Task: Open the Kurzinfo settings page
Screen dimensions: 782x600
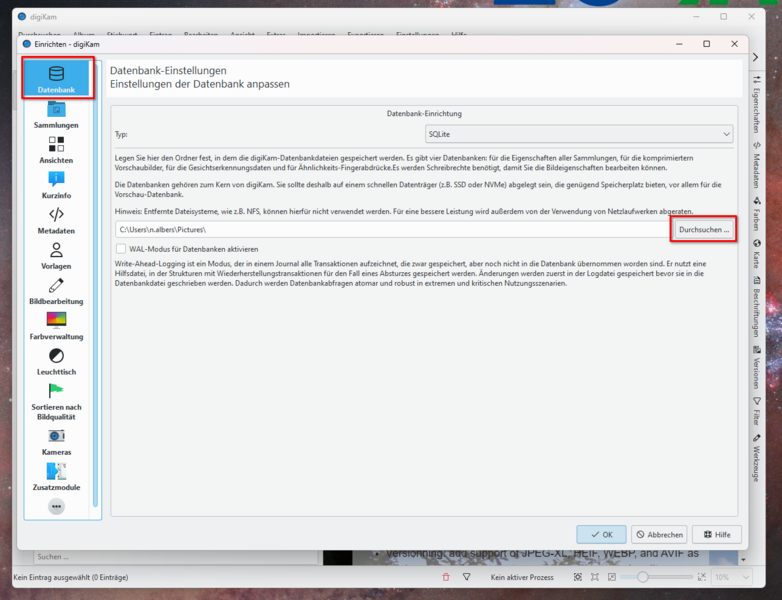Action: point(56,185)
